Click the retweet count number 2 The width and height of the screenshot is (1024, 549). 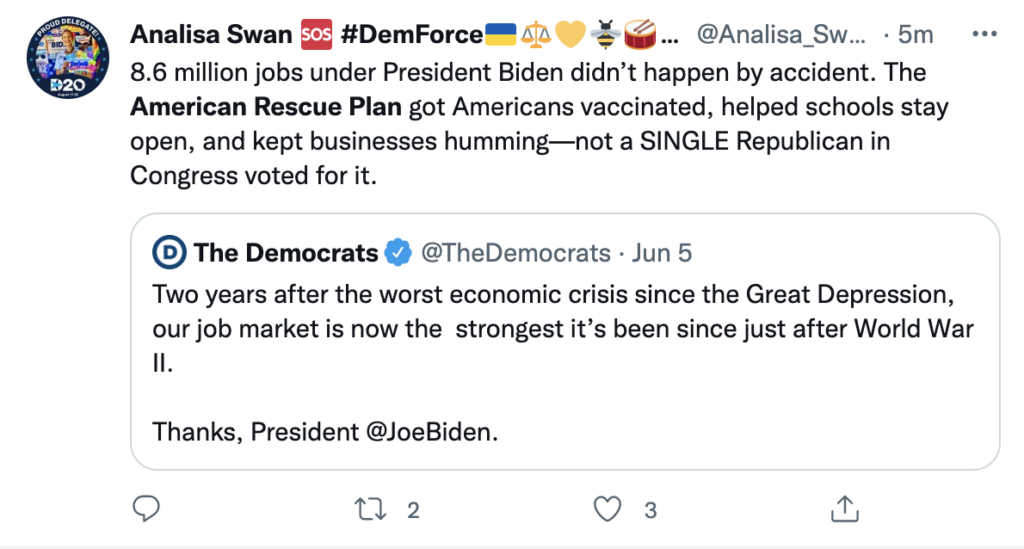click(413, 510)
